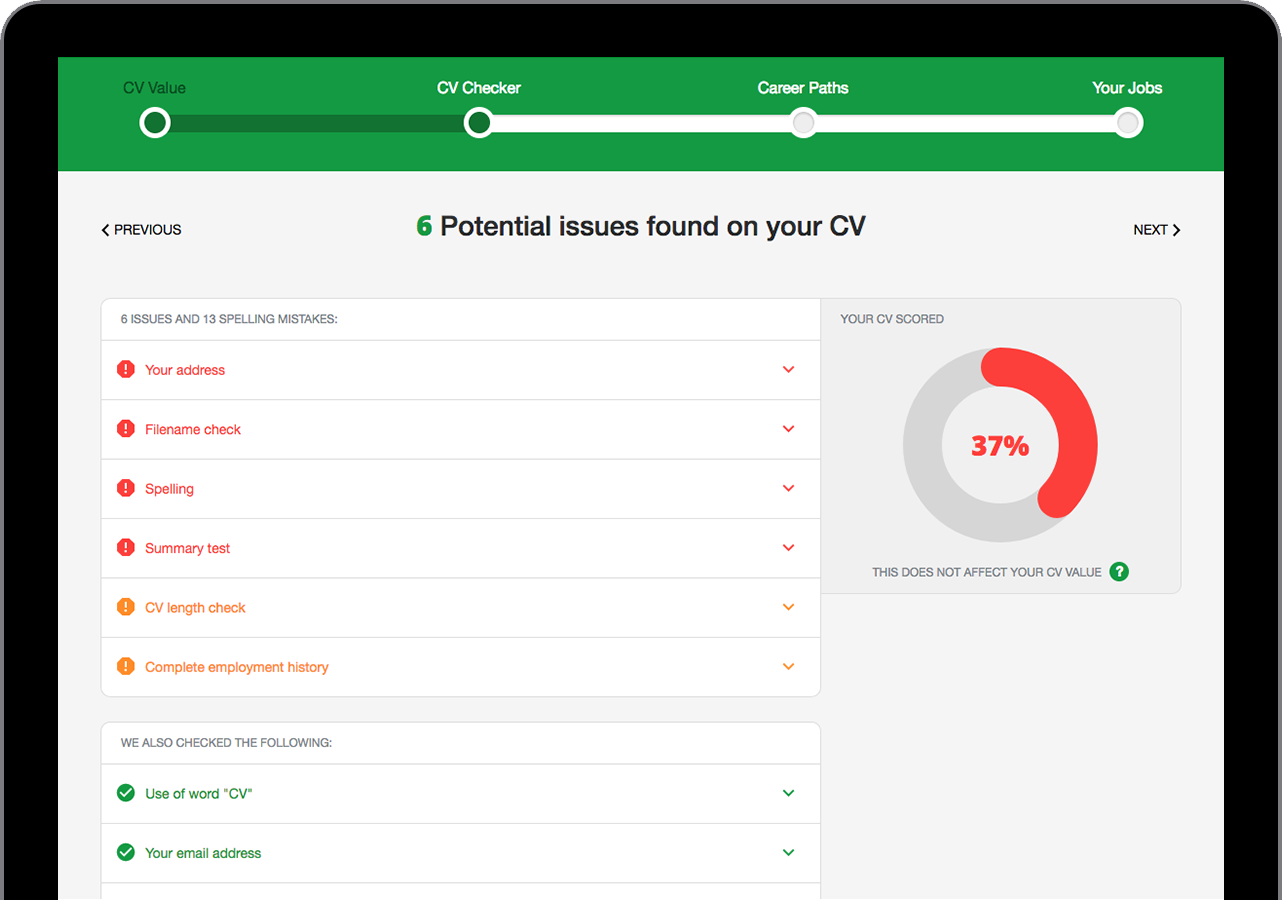Open the Your email address text
Screen dimensions: 1282x900
point(203,853)
